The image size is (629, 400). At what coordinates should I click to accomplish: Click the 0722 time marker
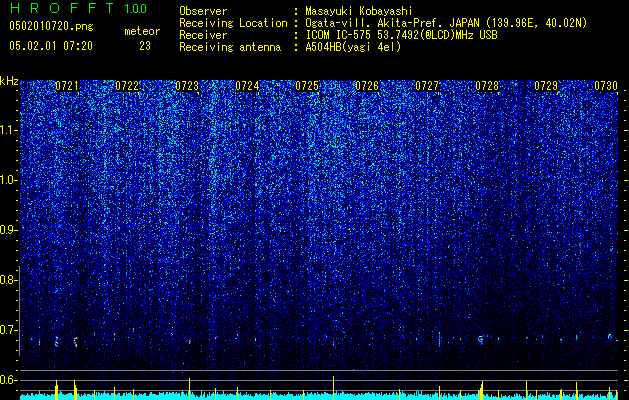[x=127, y=86]
